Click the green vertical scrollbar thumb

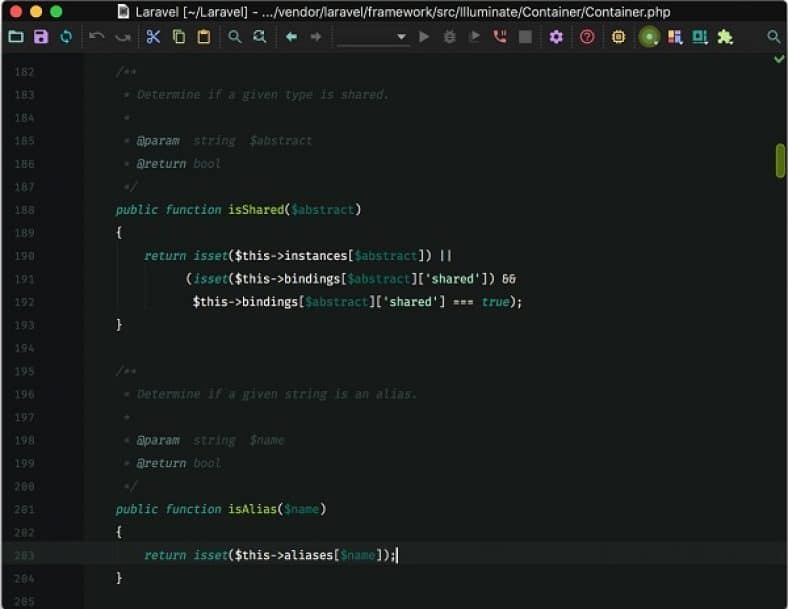(780, 161)
